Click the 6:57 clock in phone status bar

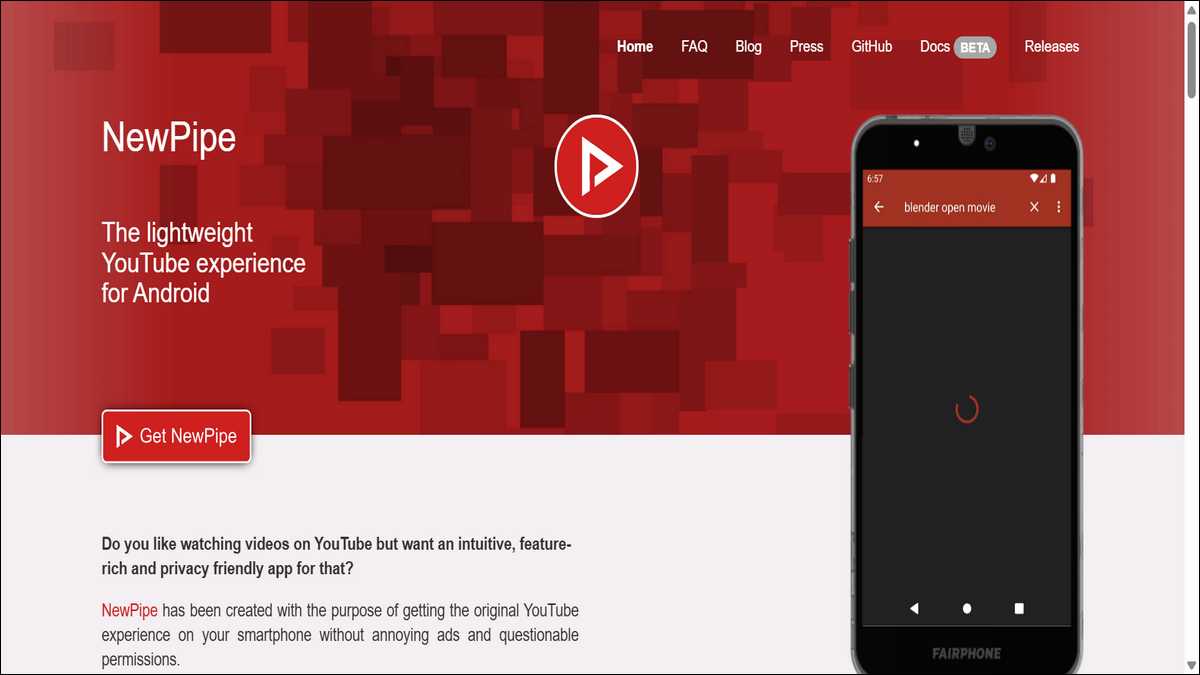[875, 178]
